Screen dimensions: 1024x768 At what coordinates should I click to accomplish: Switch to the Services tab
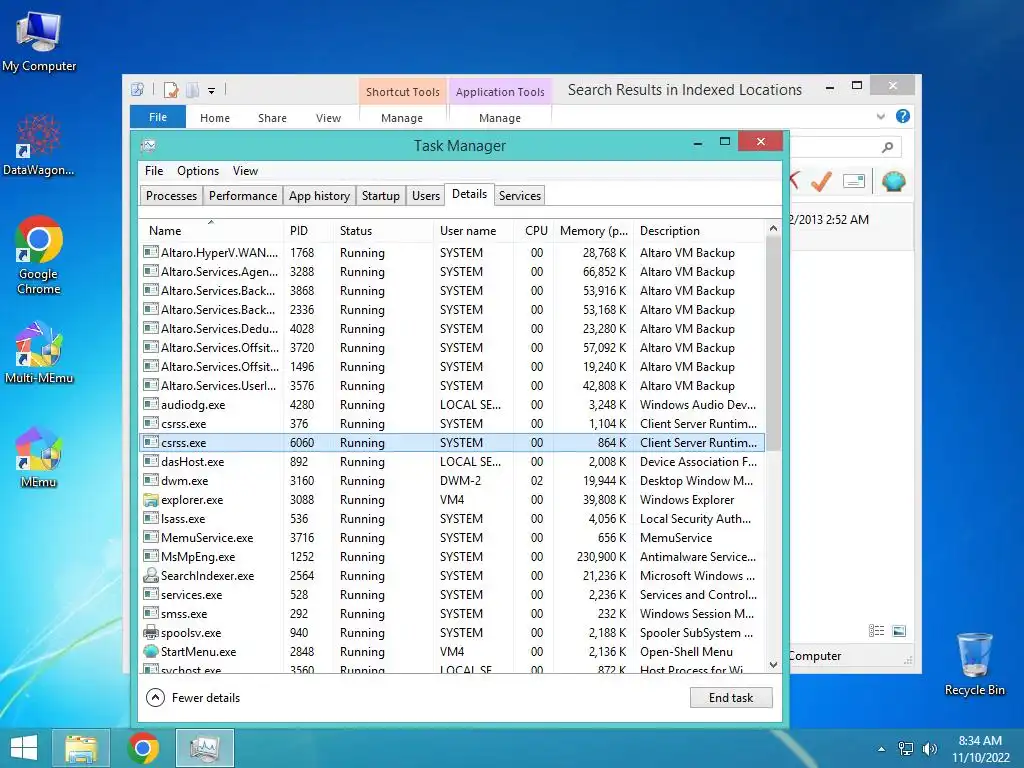click(x=520, y=196)
